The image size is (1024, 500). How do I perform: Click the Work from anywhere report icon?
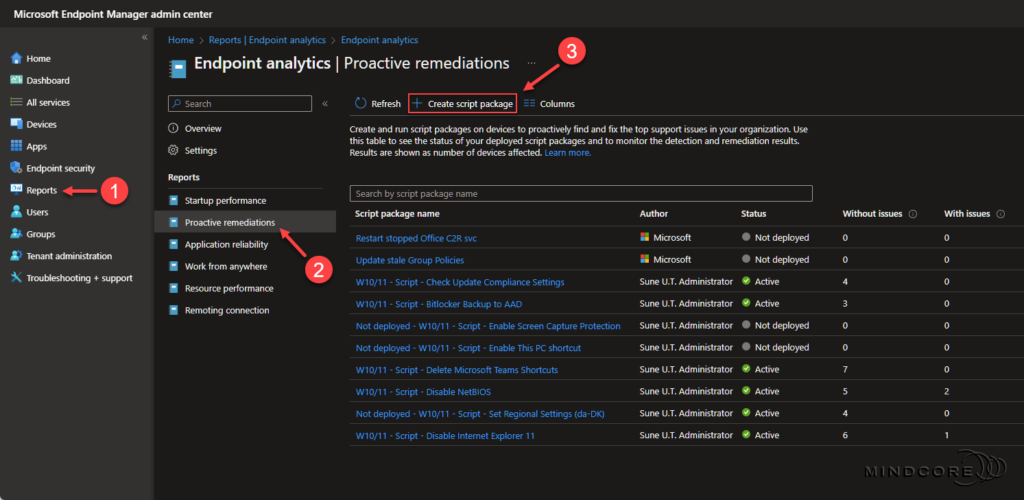[x=173, y=266]
